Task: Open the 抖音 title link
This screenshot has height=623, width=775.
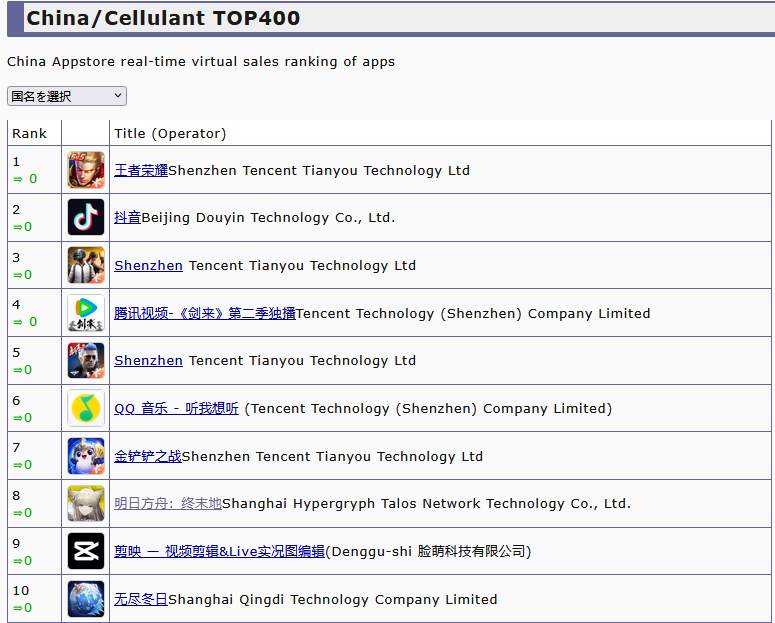Action: point(127,218)
